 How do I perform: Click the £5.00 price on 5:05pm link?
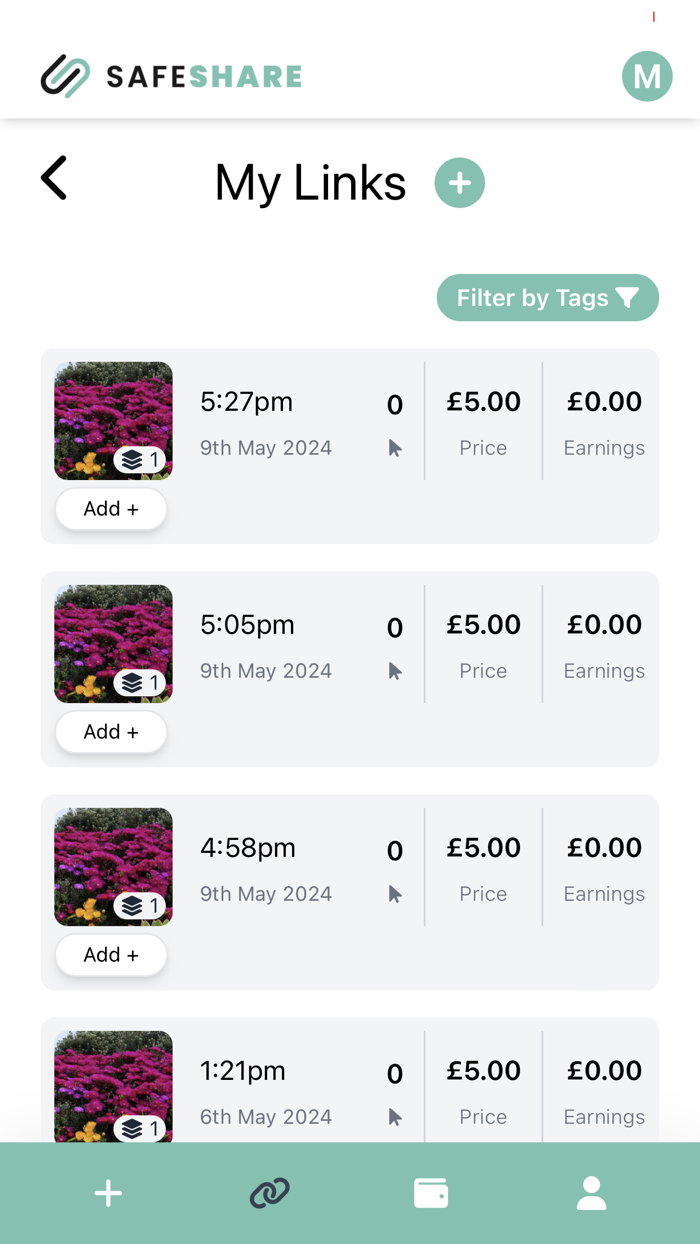[x=483, y=625]
